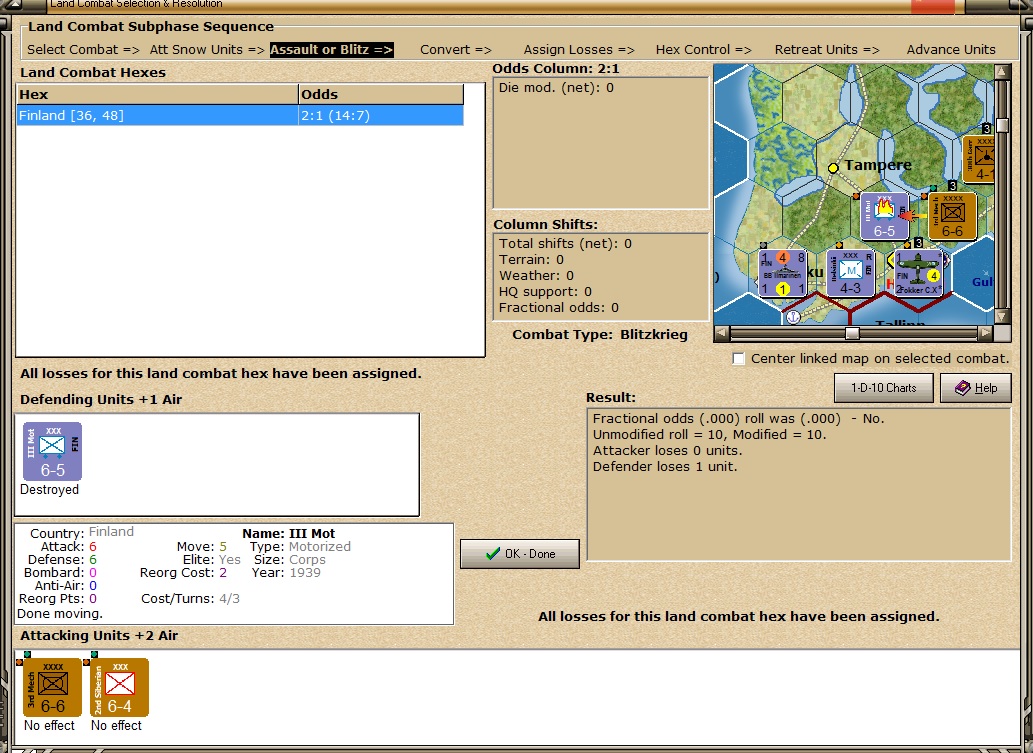
Task: Select the destroyed III Mot defending unit counter
Action: (x=53, y=452)
